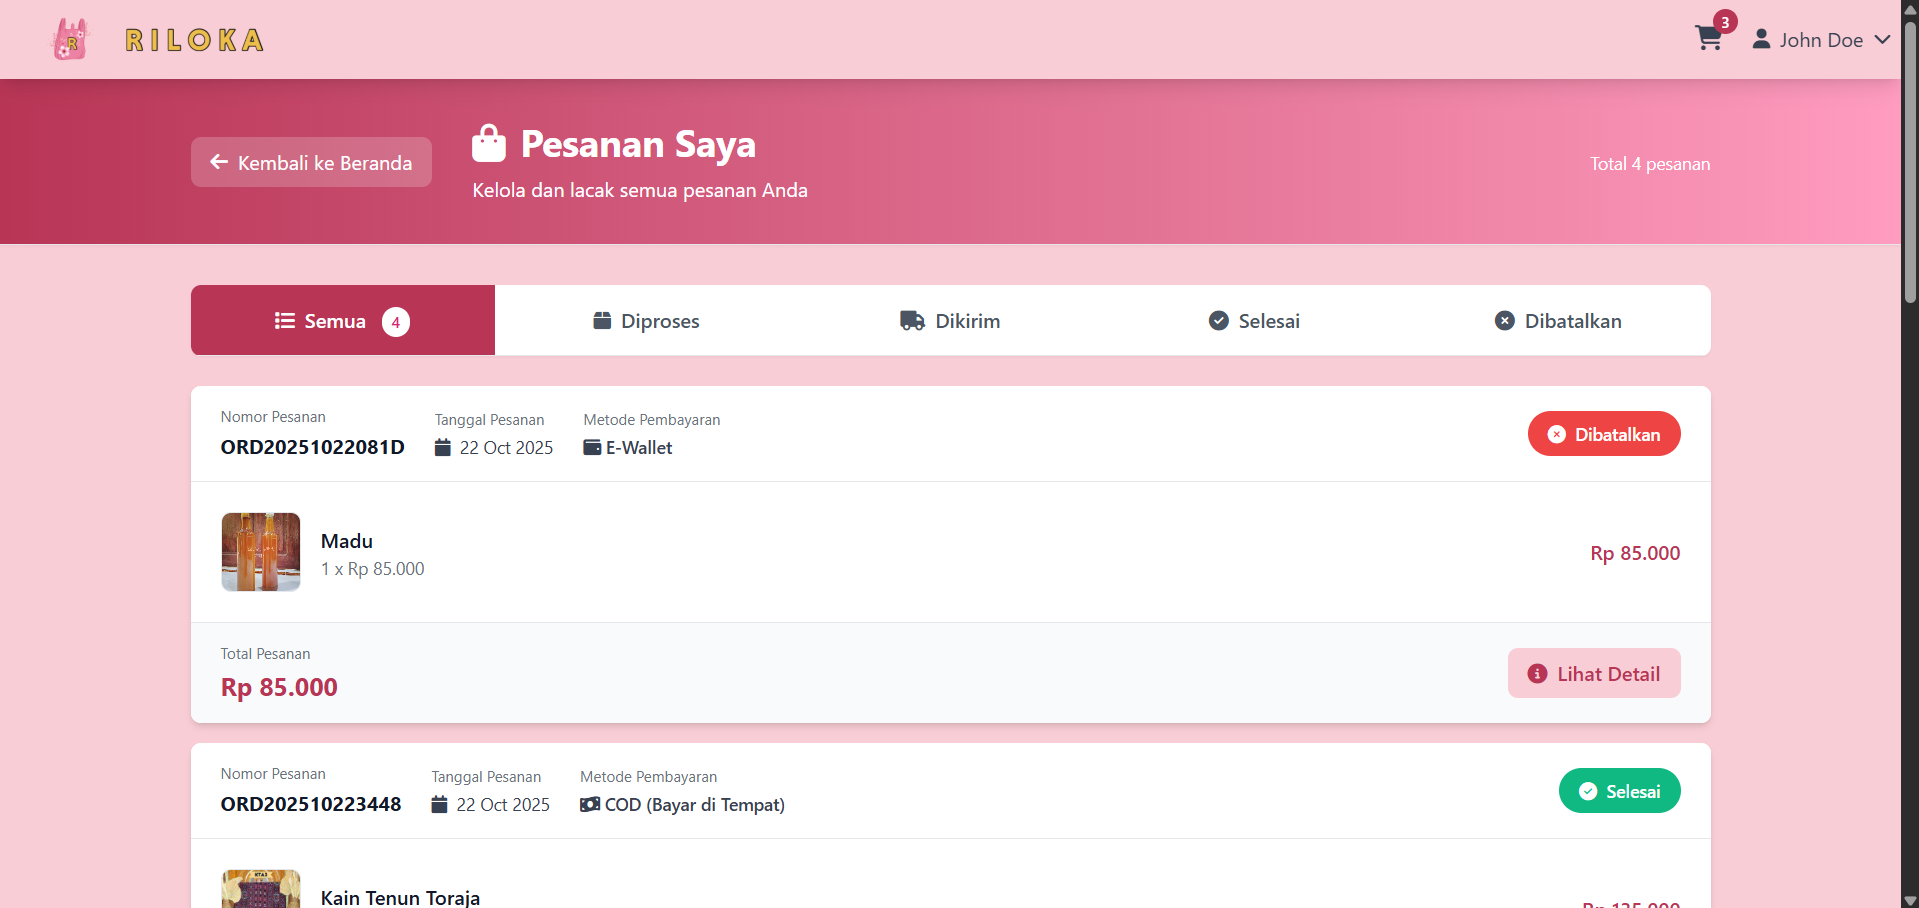Click the cart badge showing 3
Viewport: 1919px width, 908px height.
[1725, 22]
